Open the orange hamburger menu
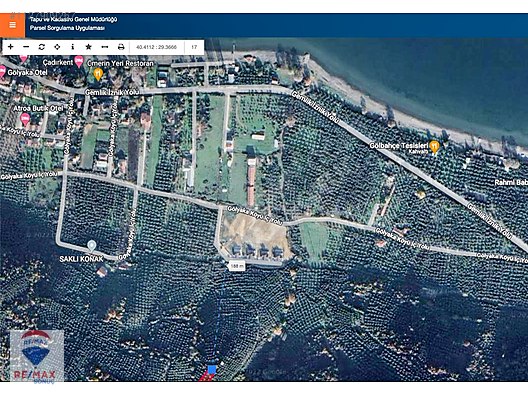Screen dimensions: 528x396 pos(12,25)
